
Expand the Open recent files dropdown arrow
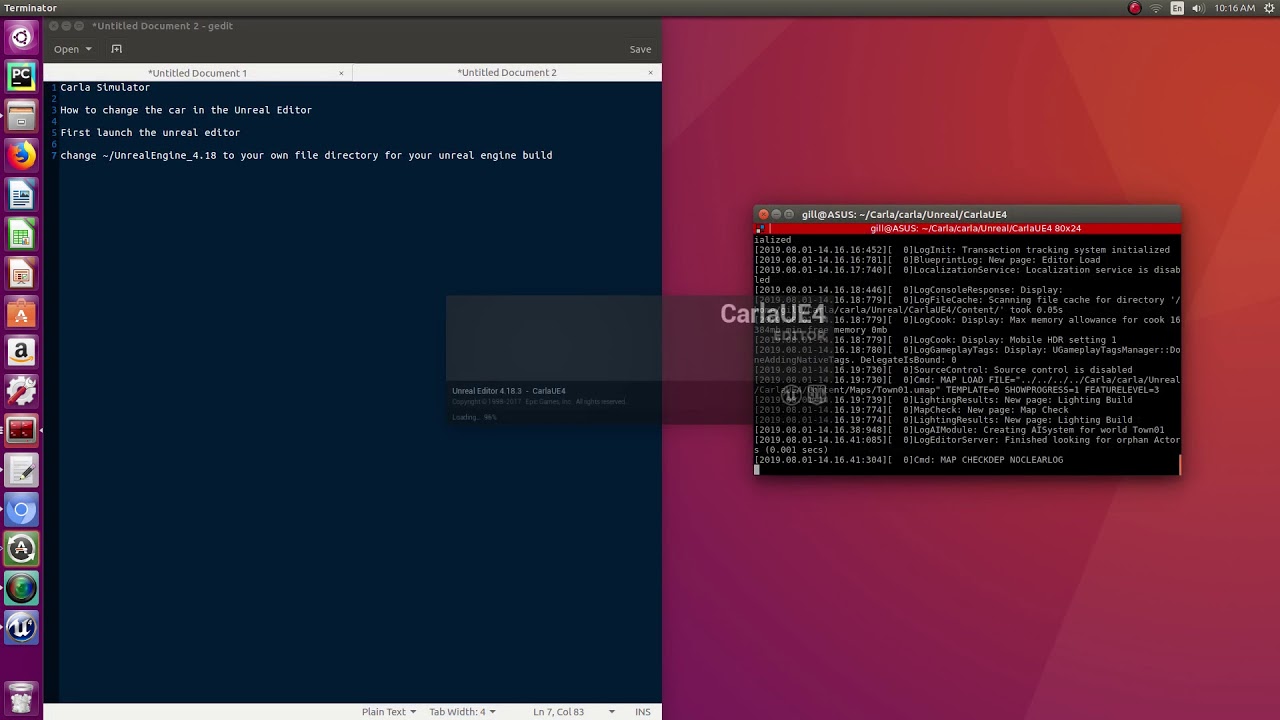tap(88, 49)
